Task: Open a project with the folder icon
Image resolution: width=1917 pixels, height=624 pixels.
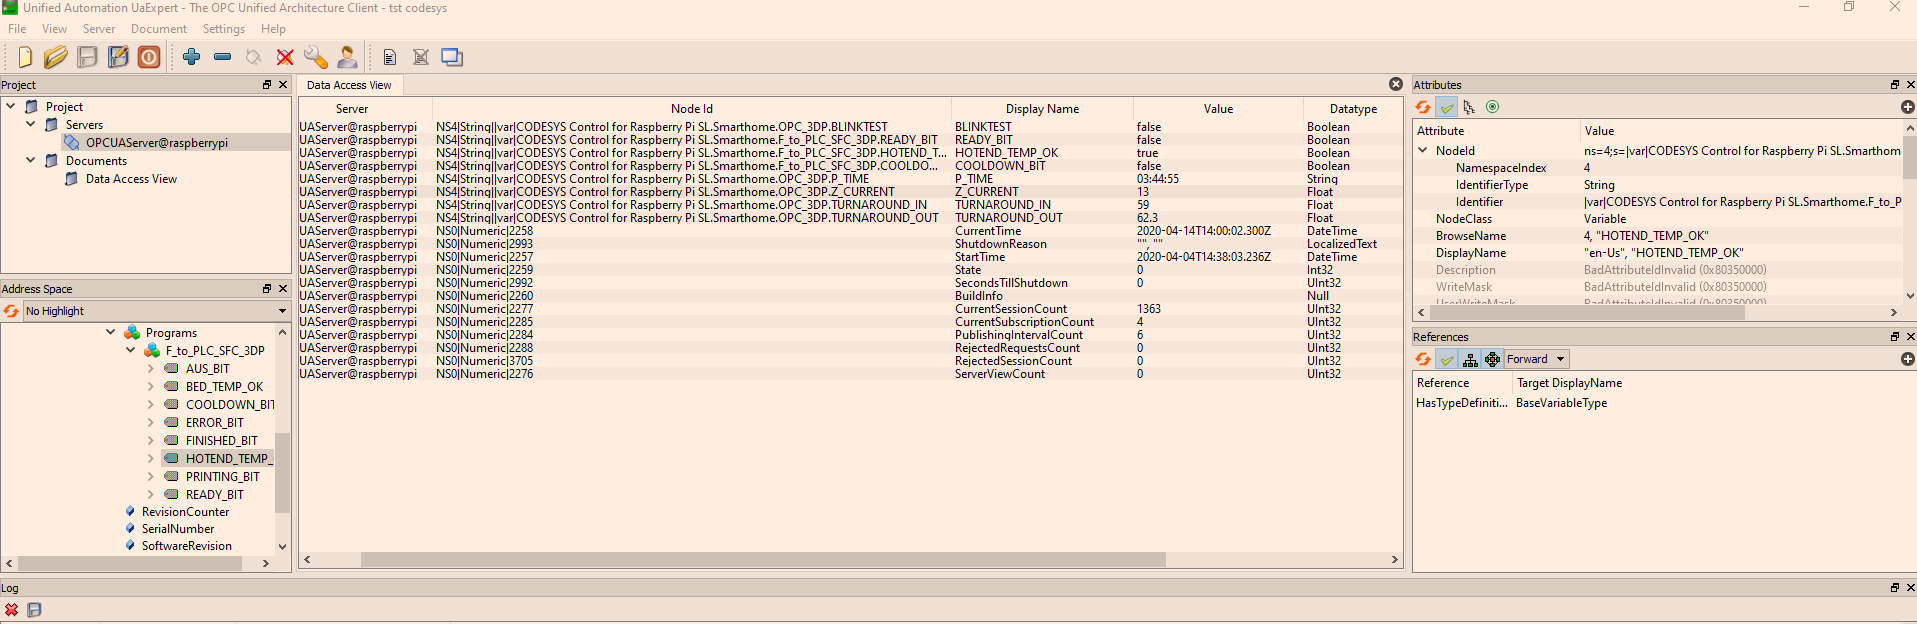Action: point(56,57)
